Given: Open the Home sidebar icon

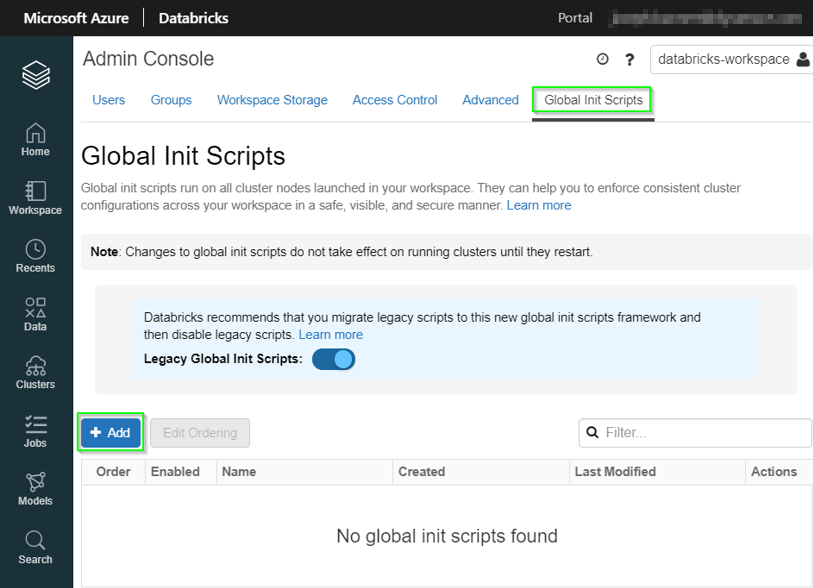Looking at the screenshot, I should (35, 139).
